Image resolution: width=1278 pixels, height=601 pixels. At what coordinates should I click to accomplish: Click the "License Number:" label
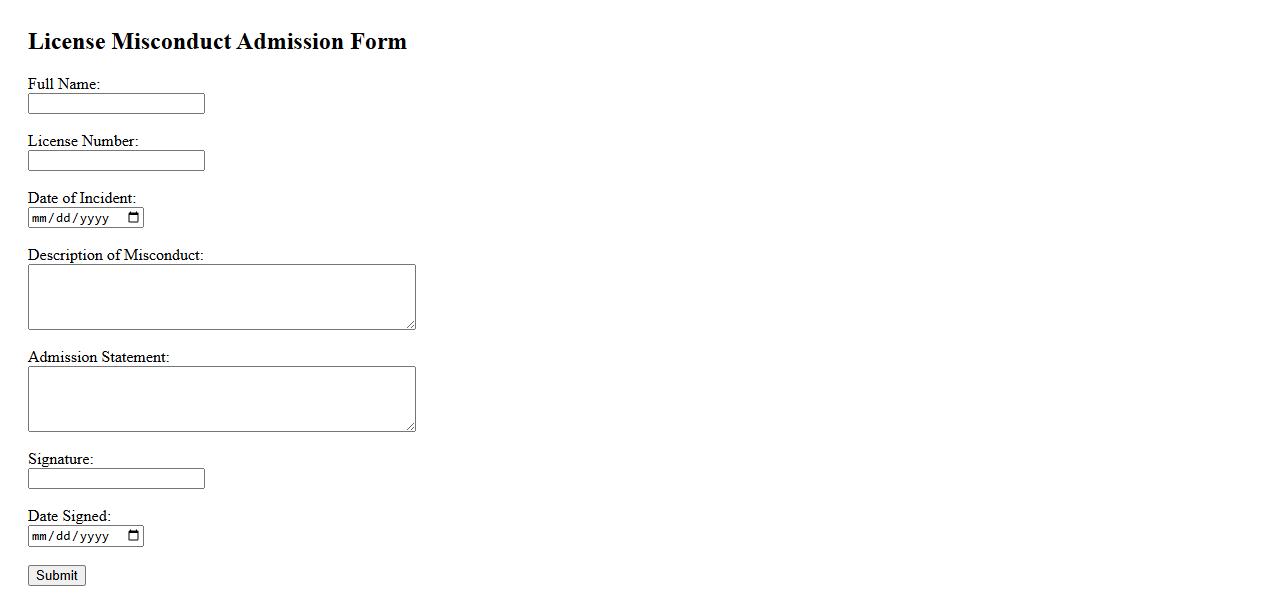coord(83,141)
